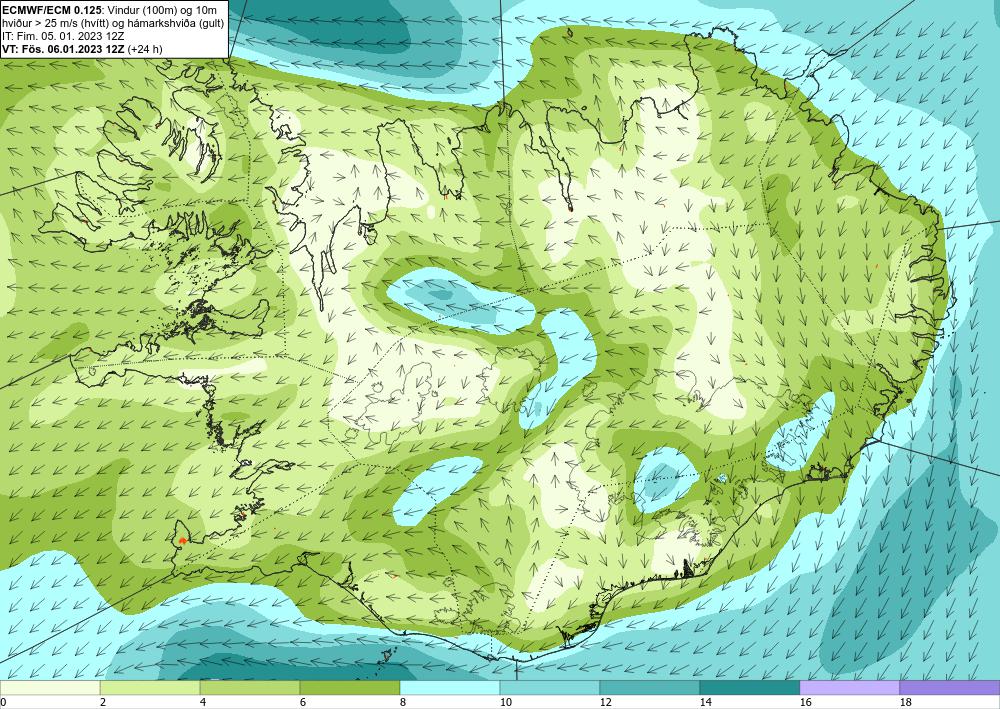Click the legend label '12'
Image resolution: width=1000 pixels, height=709 pixels.
pos(605,703)
